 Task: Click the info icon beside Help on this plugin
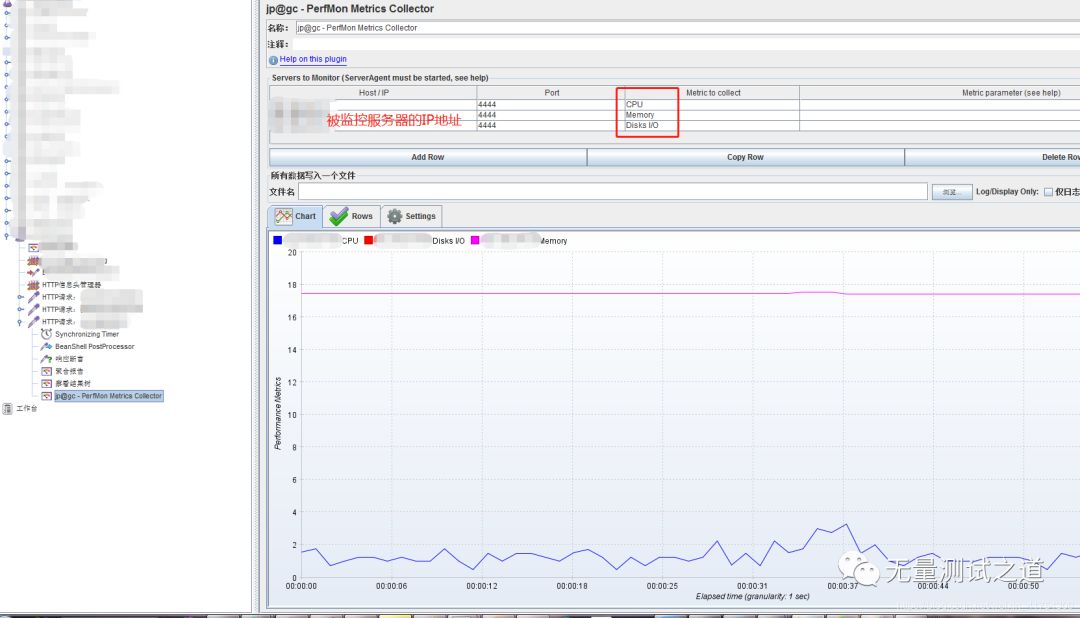(x=273, y=60)
